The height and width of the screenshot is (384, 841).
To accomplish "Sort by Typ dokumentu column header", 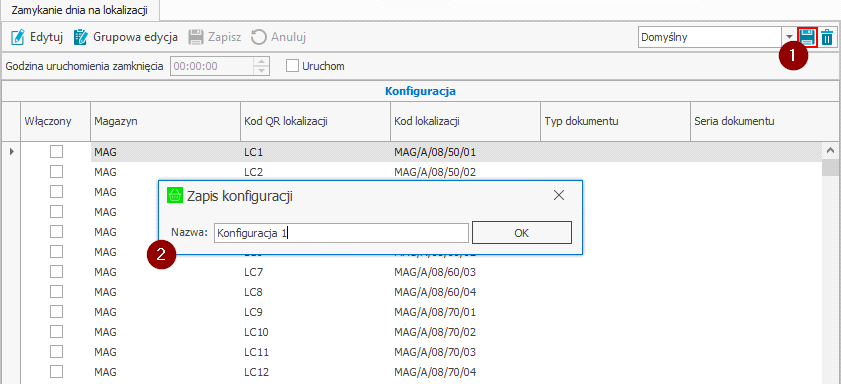I will (x=615, y=121).
